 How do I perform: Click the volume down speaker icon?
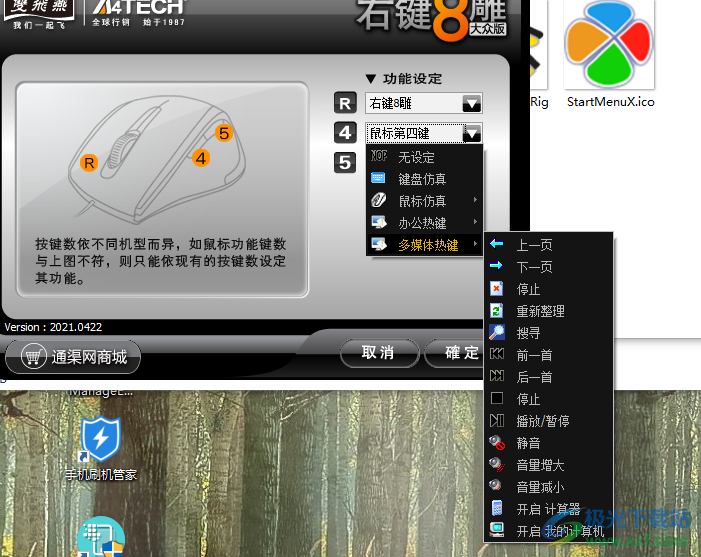[x=495, y=485]
